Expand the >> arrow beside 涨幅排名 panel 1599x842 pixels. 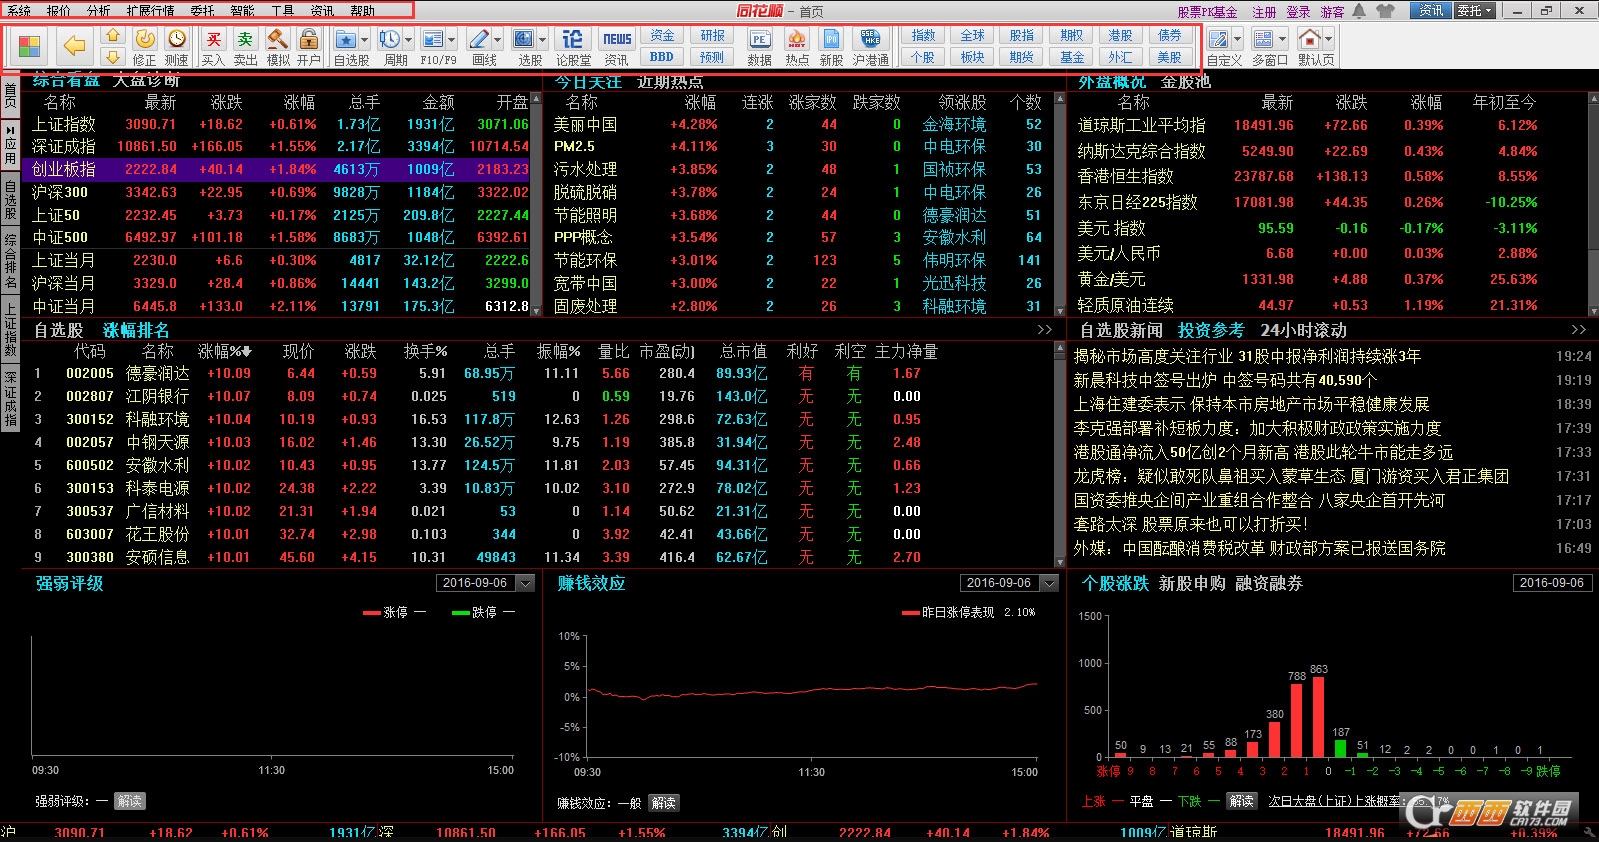pos(1045,330)
